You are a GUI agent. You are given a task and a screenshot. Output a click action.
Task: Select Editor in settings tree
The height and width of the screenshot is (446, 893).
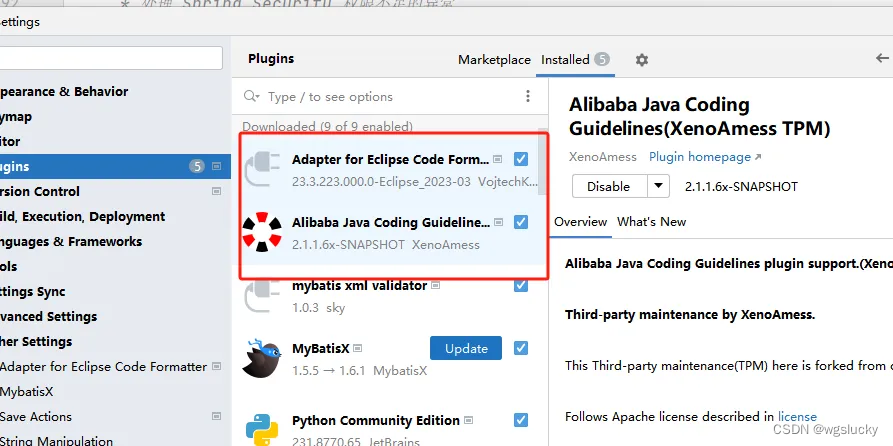(x=10, y=141)
